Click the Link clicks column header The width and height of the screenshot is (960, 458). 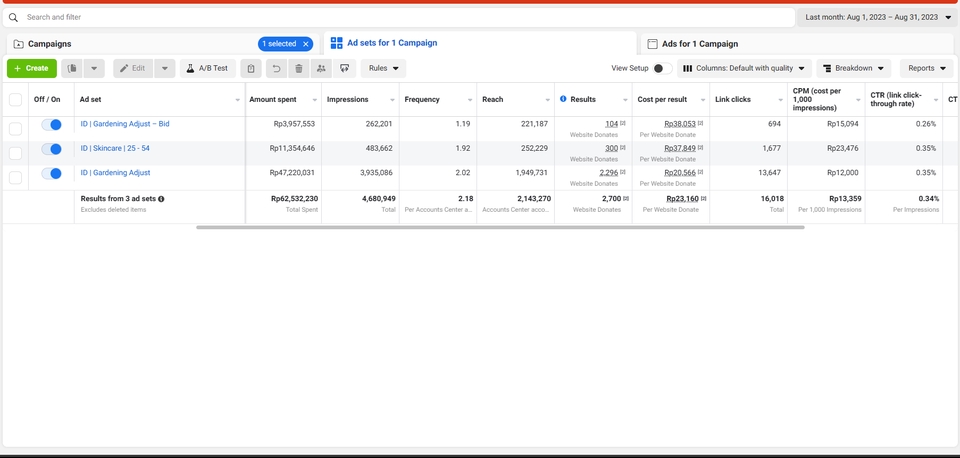coord(733,99)
